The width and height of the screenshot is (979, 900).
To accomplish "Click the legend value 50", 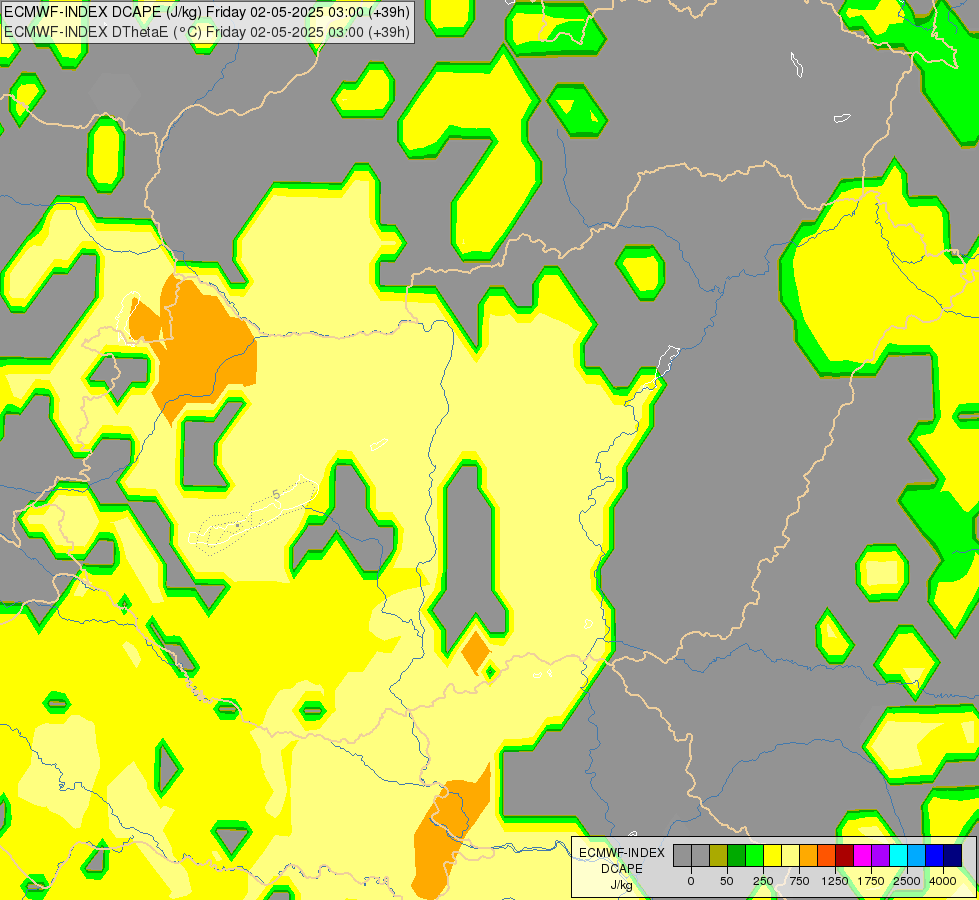I will point(727,881).
